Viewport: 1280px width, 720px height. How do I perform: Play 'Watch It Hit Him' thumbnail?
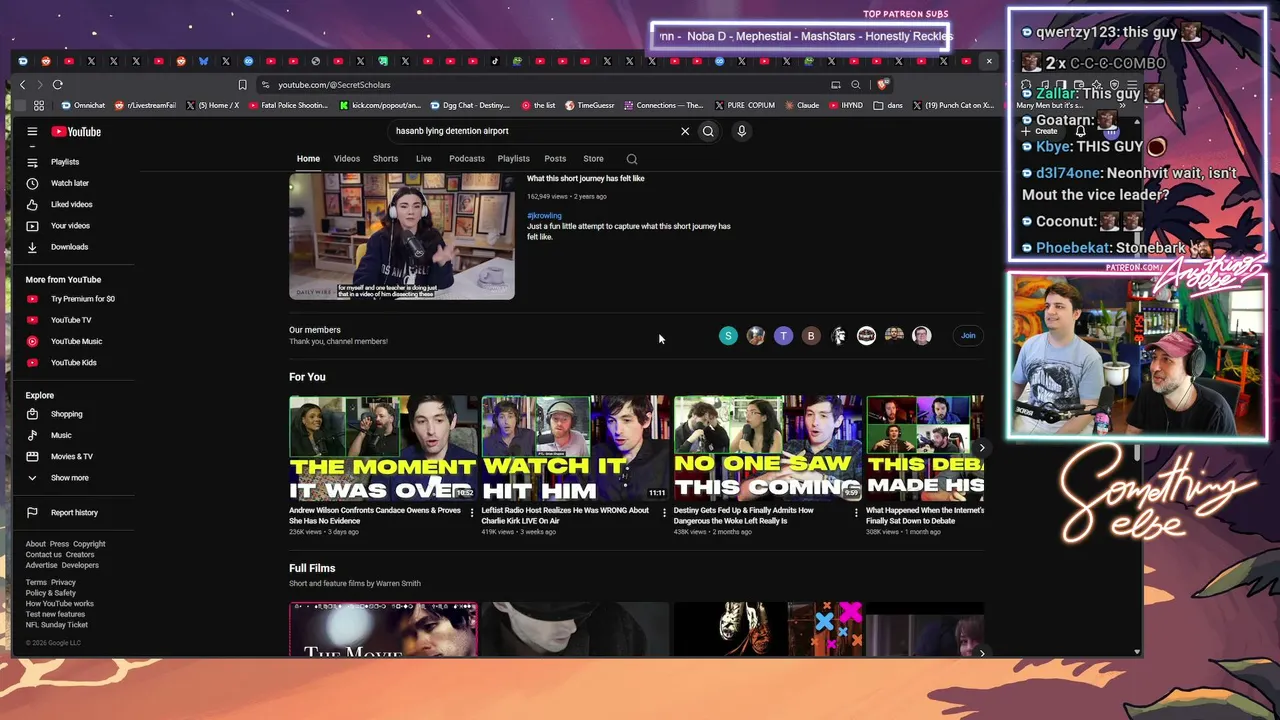click(x=575, y=448)
